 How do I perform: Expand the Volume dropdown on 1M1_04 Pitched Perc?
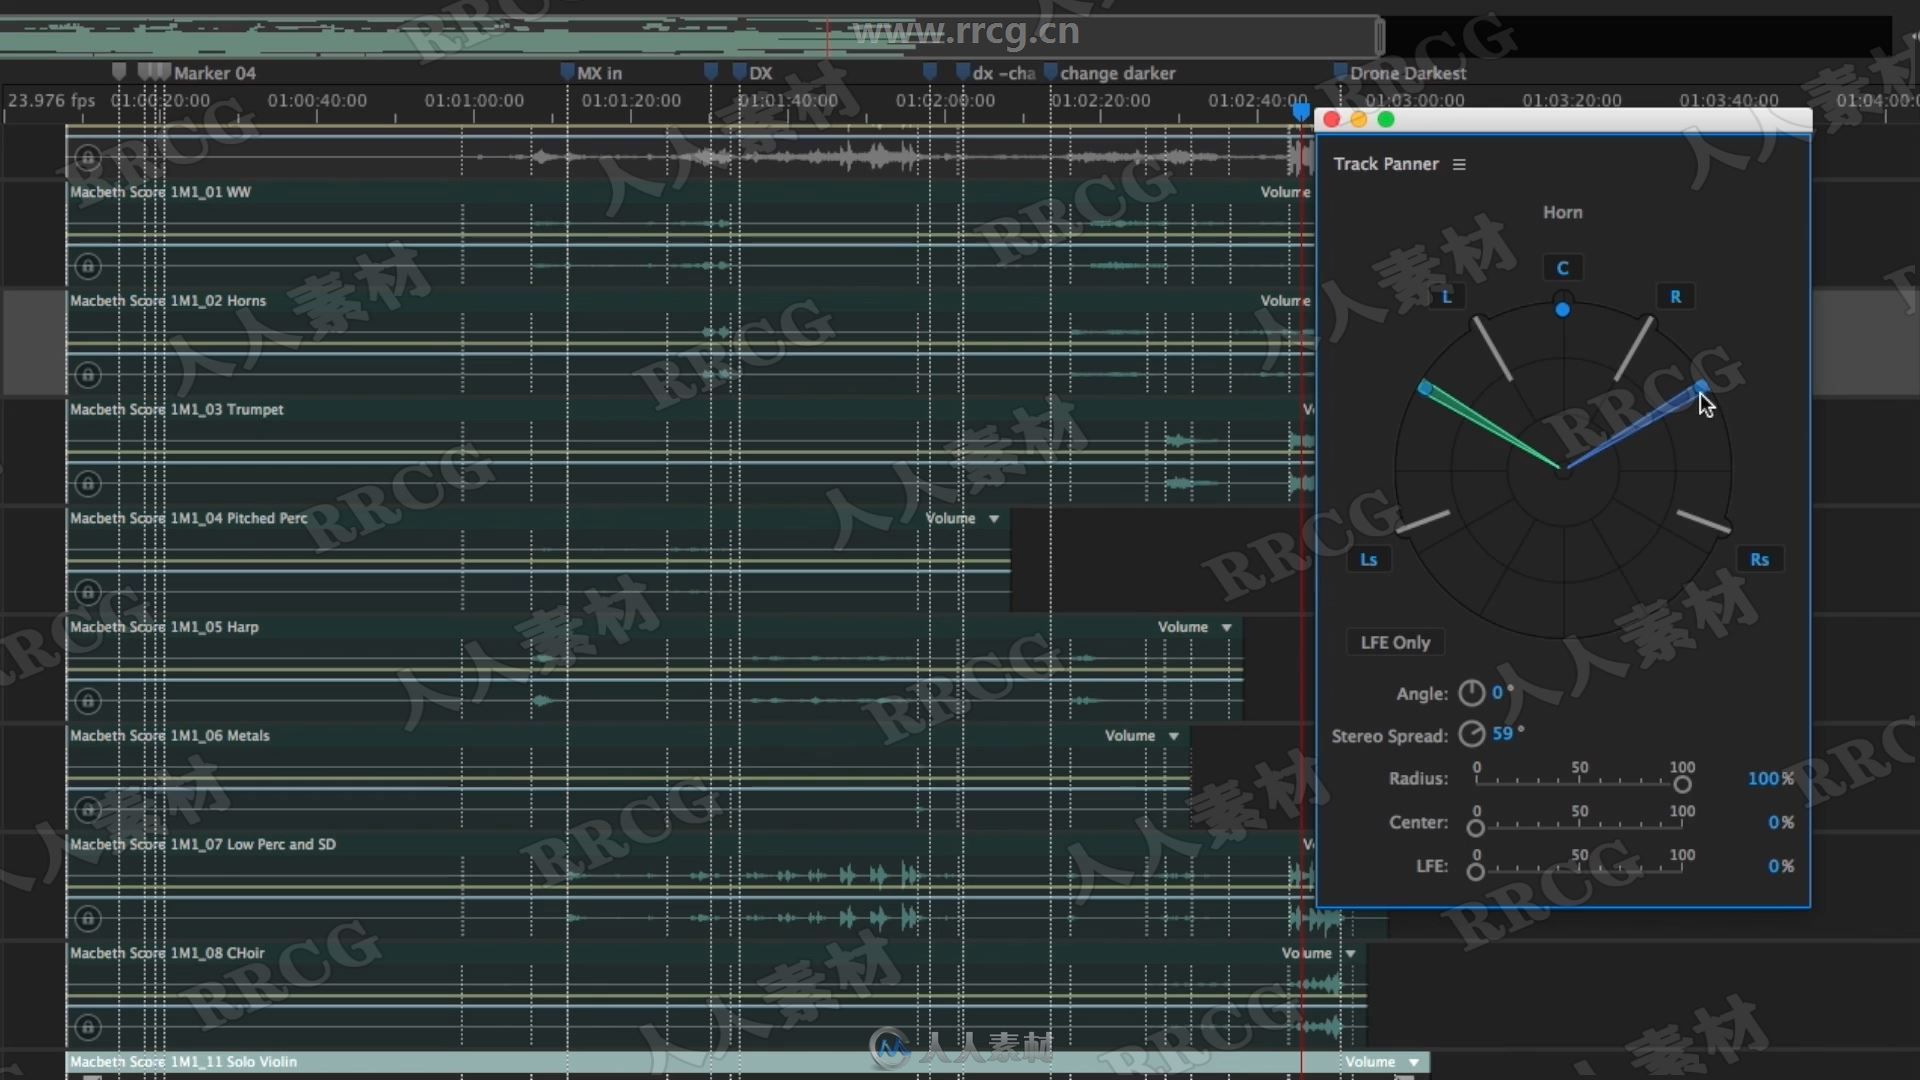(x=994, y=518)
